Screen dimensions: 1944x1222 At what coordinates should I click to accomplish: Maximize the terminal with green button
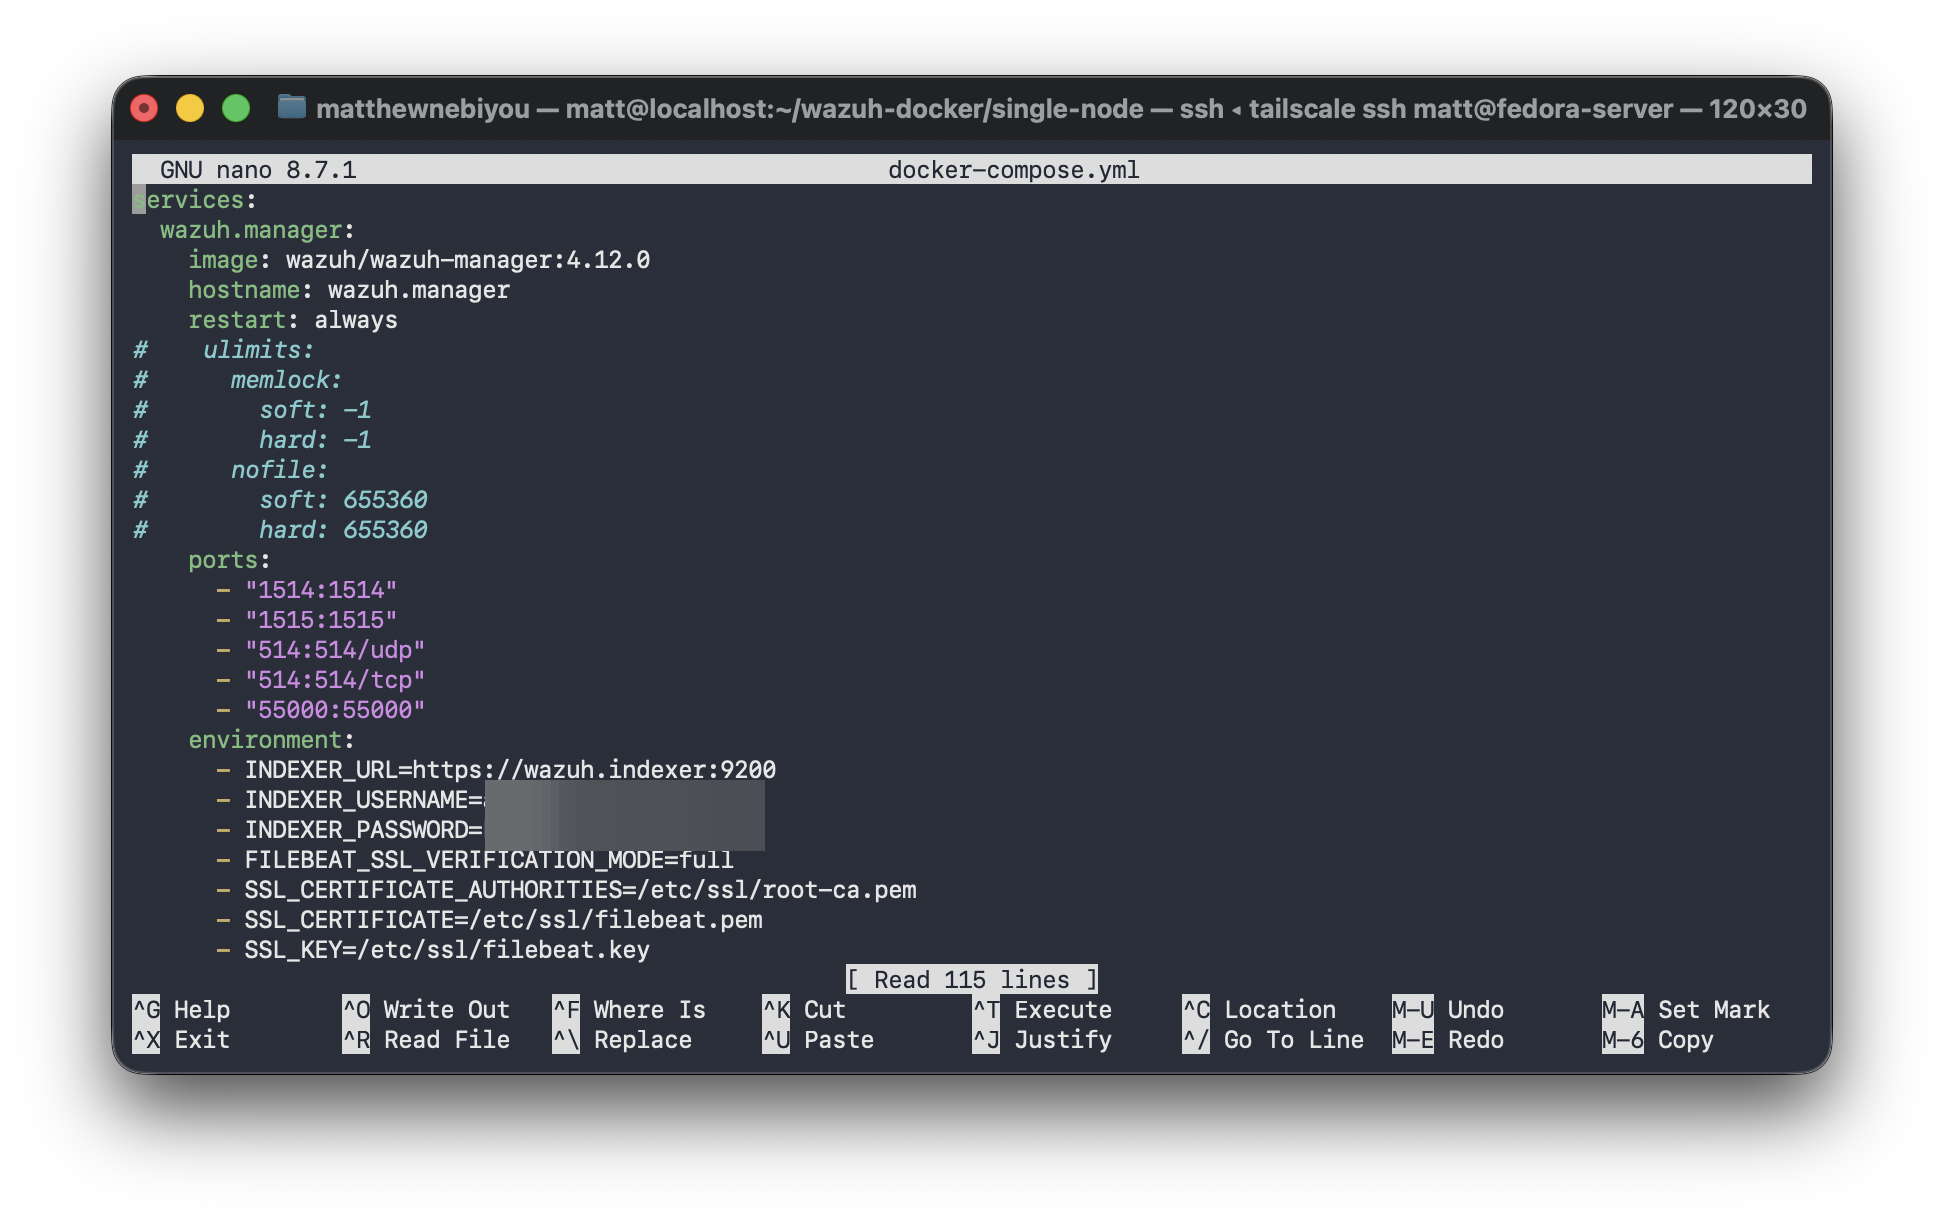[236, 108]
